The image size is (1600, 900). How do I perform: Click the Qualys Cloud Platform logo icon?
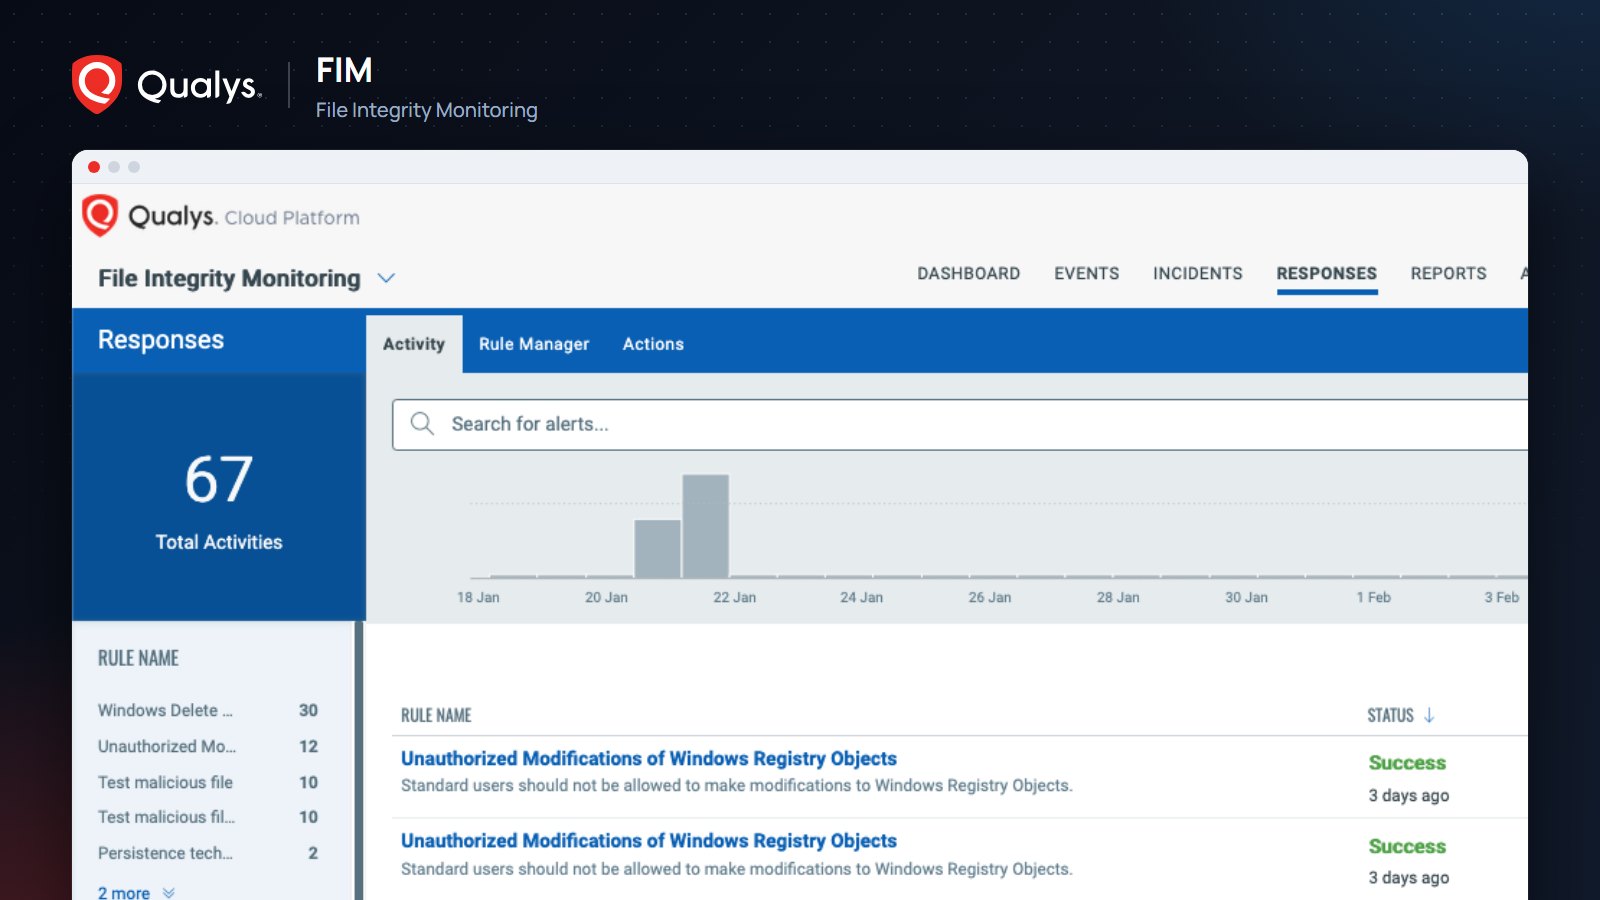(100, 215)
